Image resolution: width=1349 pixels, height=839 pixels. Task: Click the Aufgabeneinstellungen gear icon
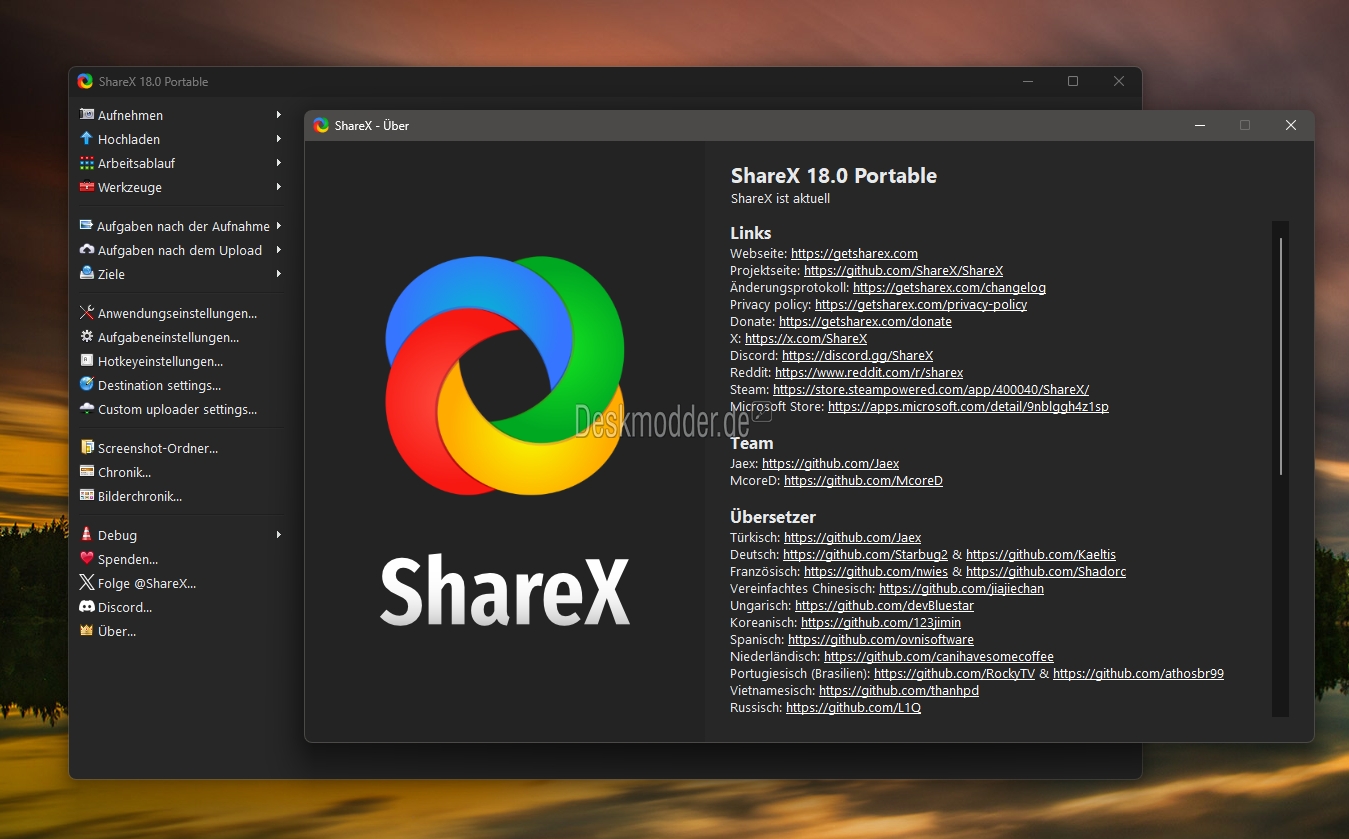[87, 337]
